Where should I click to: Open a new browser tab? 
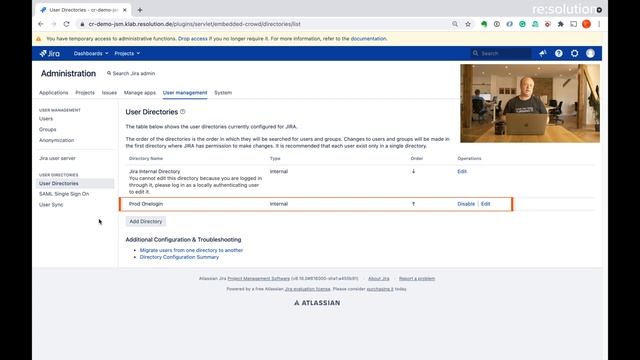(x=140, y=10)
